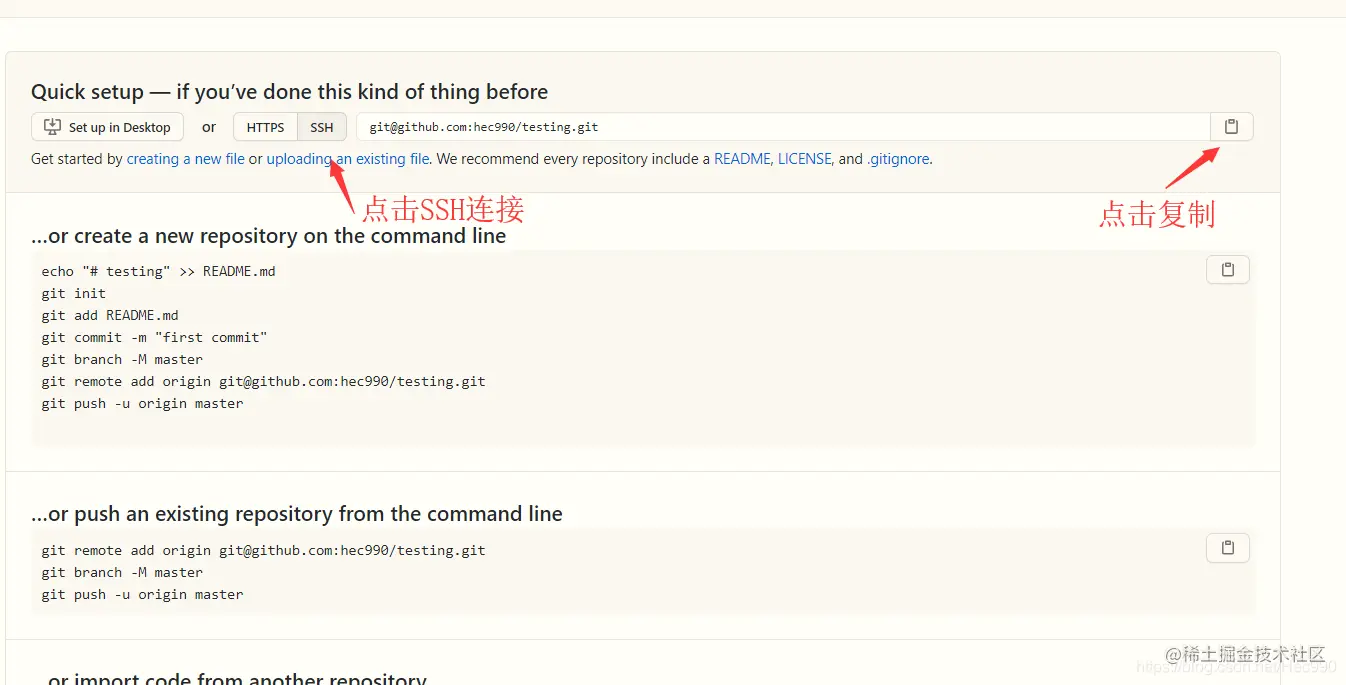Click the git add README.md line
The width and height of the screenshot is (1346, 685).
point(110,315)
